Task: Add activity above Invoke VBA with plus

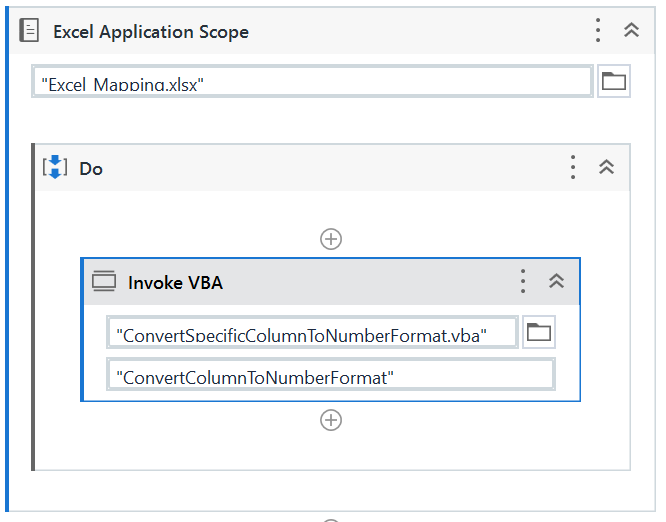Action: coord(331,239)
